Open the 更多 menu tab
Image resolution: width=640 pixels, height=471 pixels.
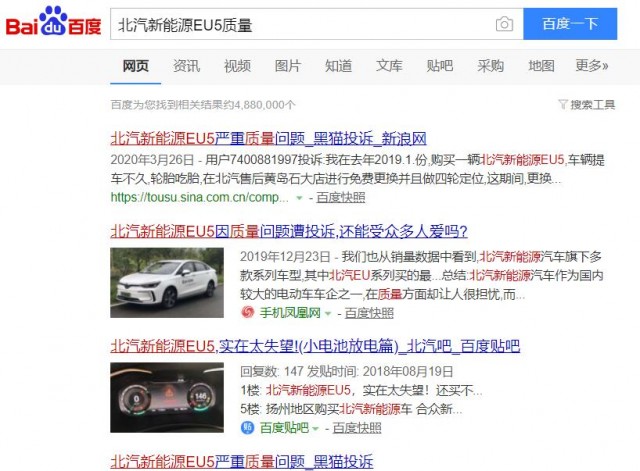tap(591, 65)
